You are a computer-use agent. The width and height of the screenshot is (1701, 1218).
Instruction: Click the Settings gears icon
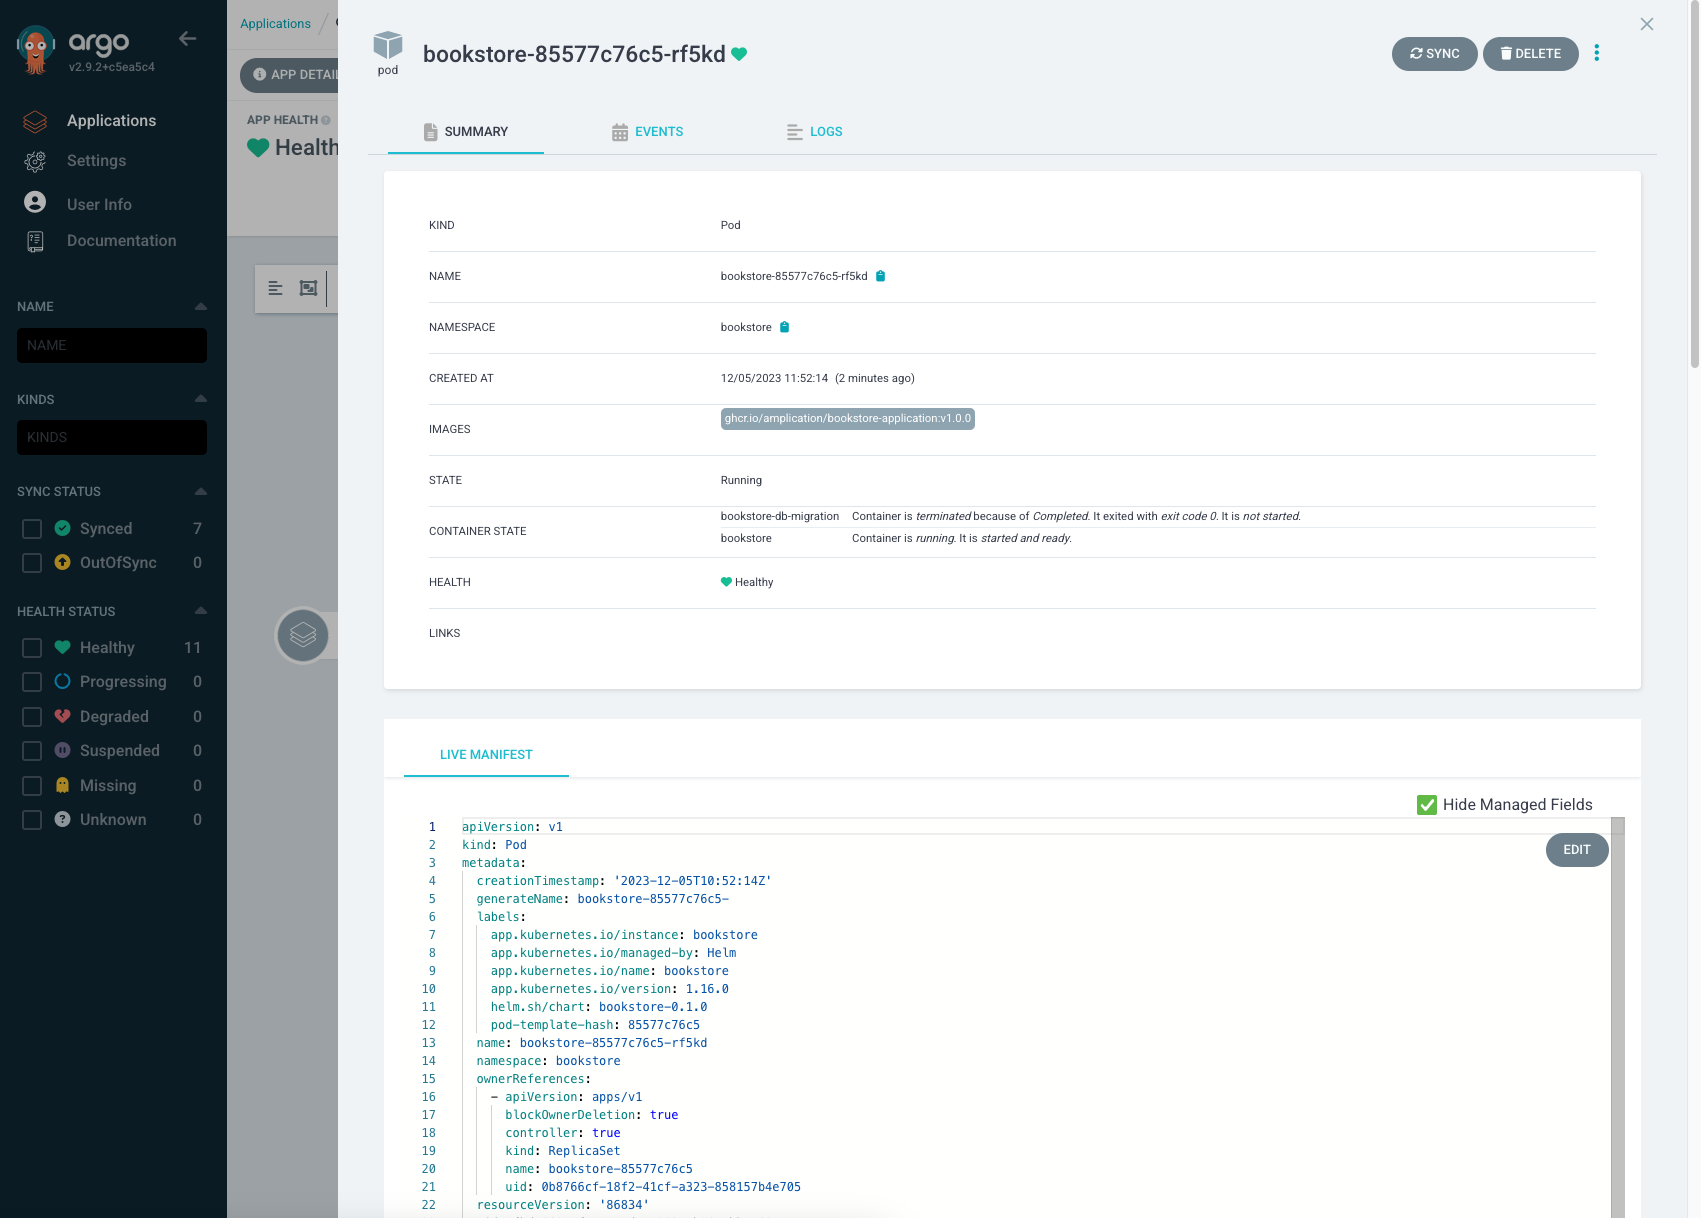35,161
